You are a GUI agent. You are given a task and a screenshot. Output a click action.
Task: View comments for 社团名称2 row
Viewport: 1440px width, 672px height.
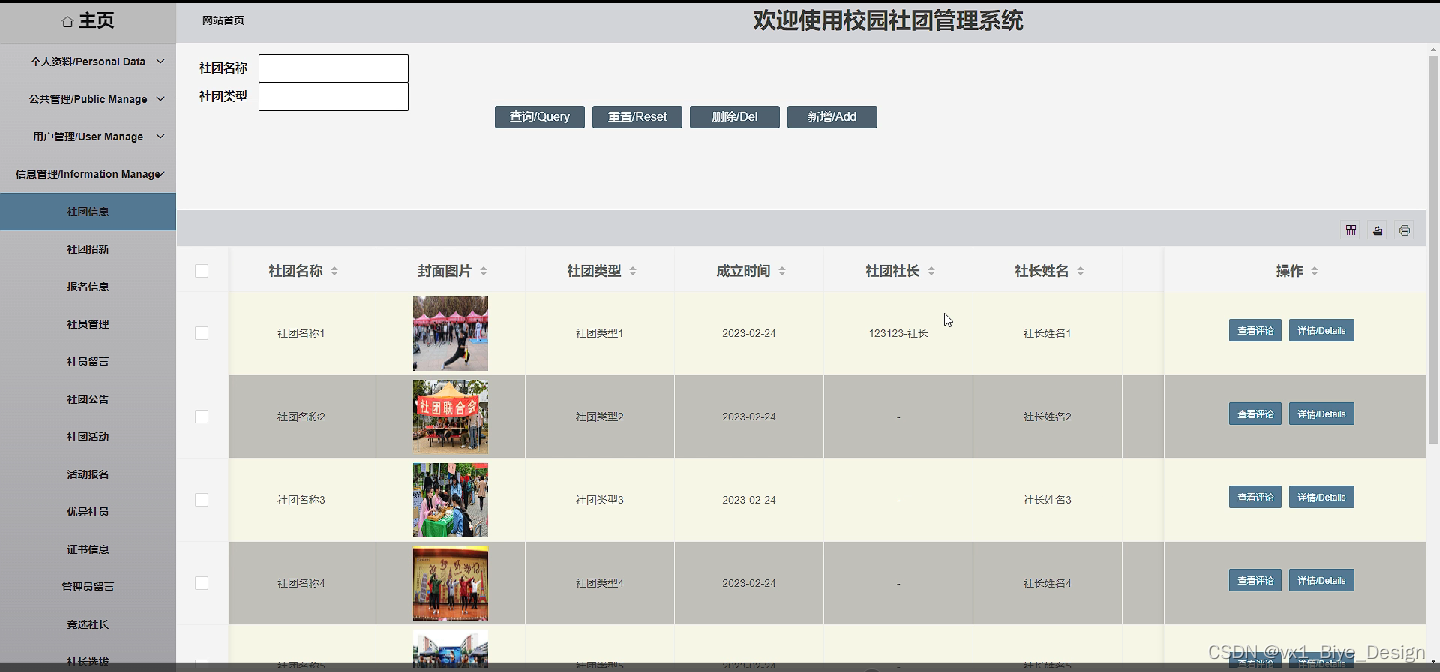[1255, 414]
